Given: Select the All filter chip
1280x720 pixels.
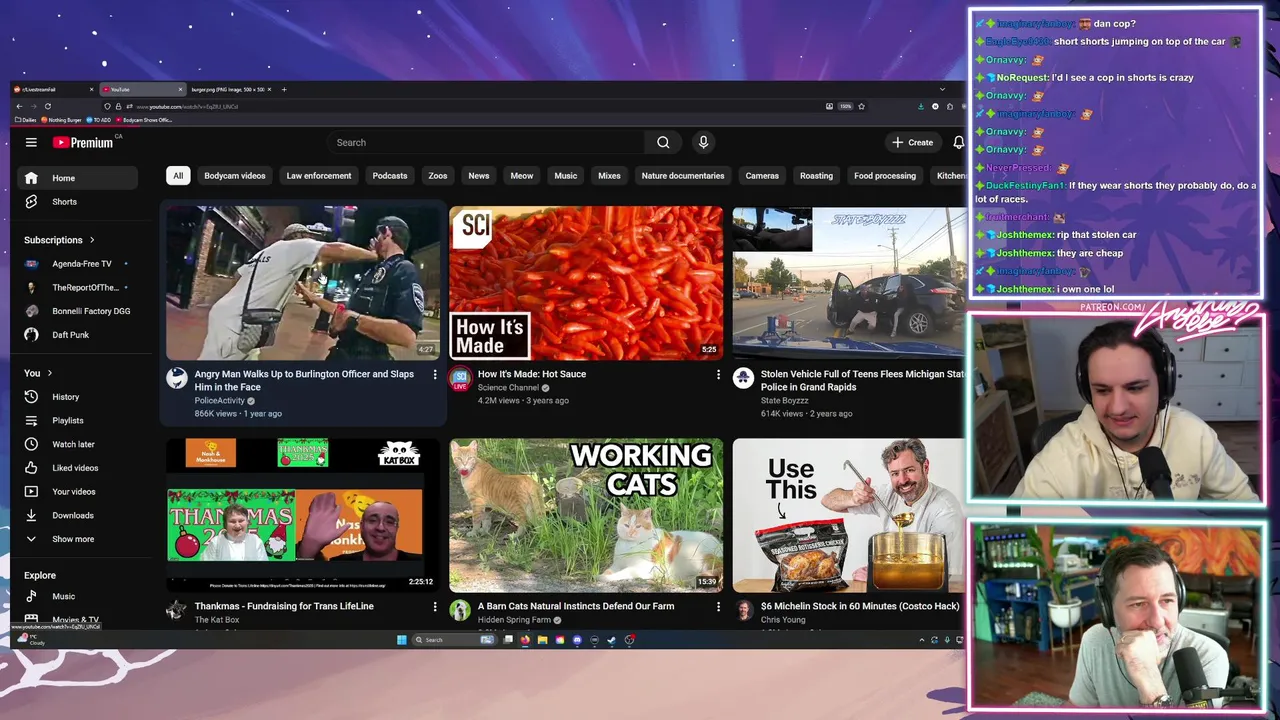Looking at the screenshot, I should (178, 176).
